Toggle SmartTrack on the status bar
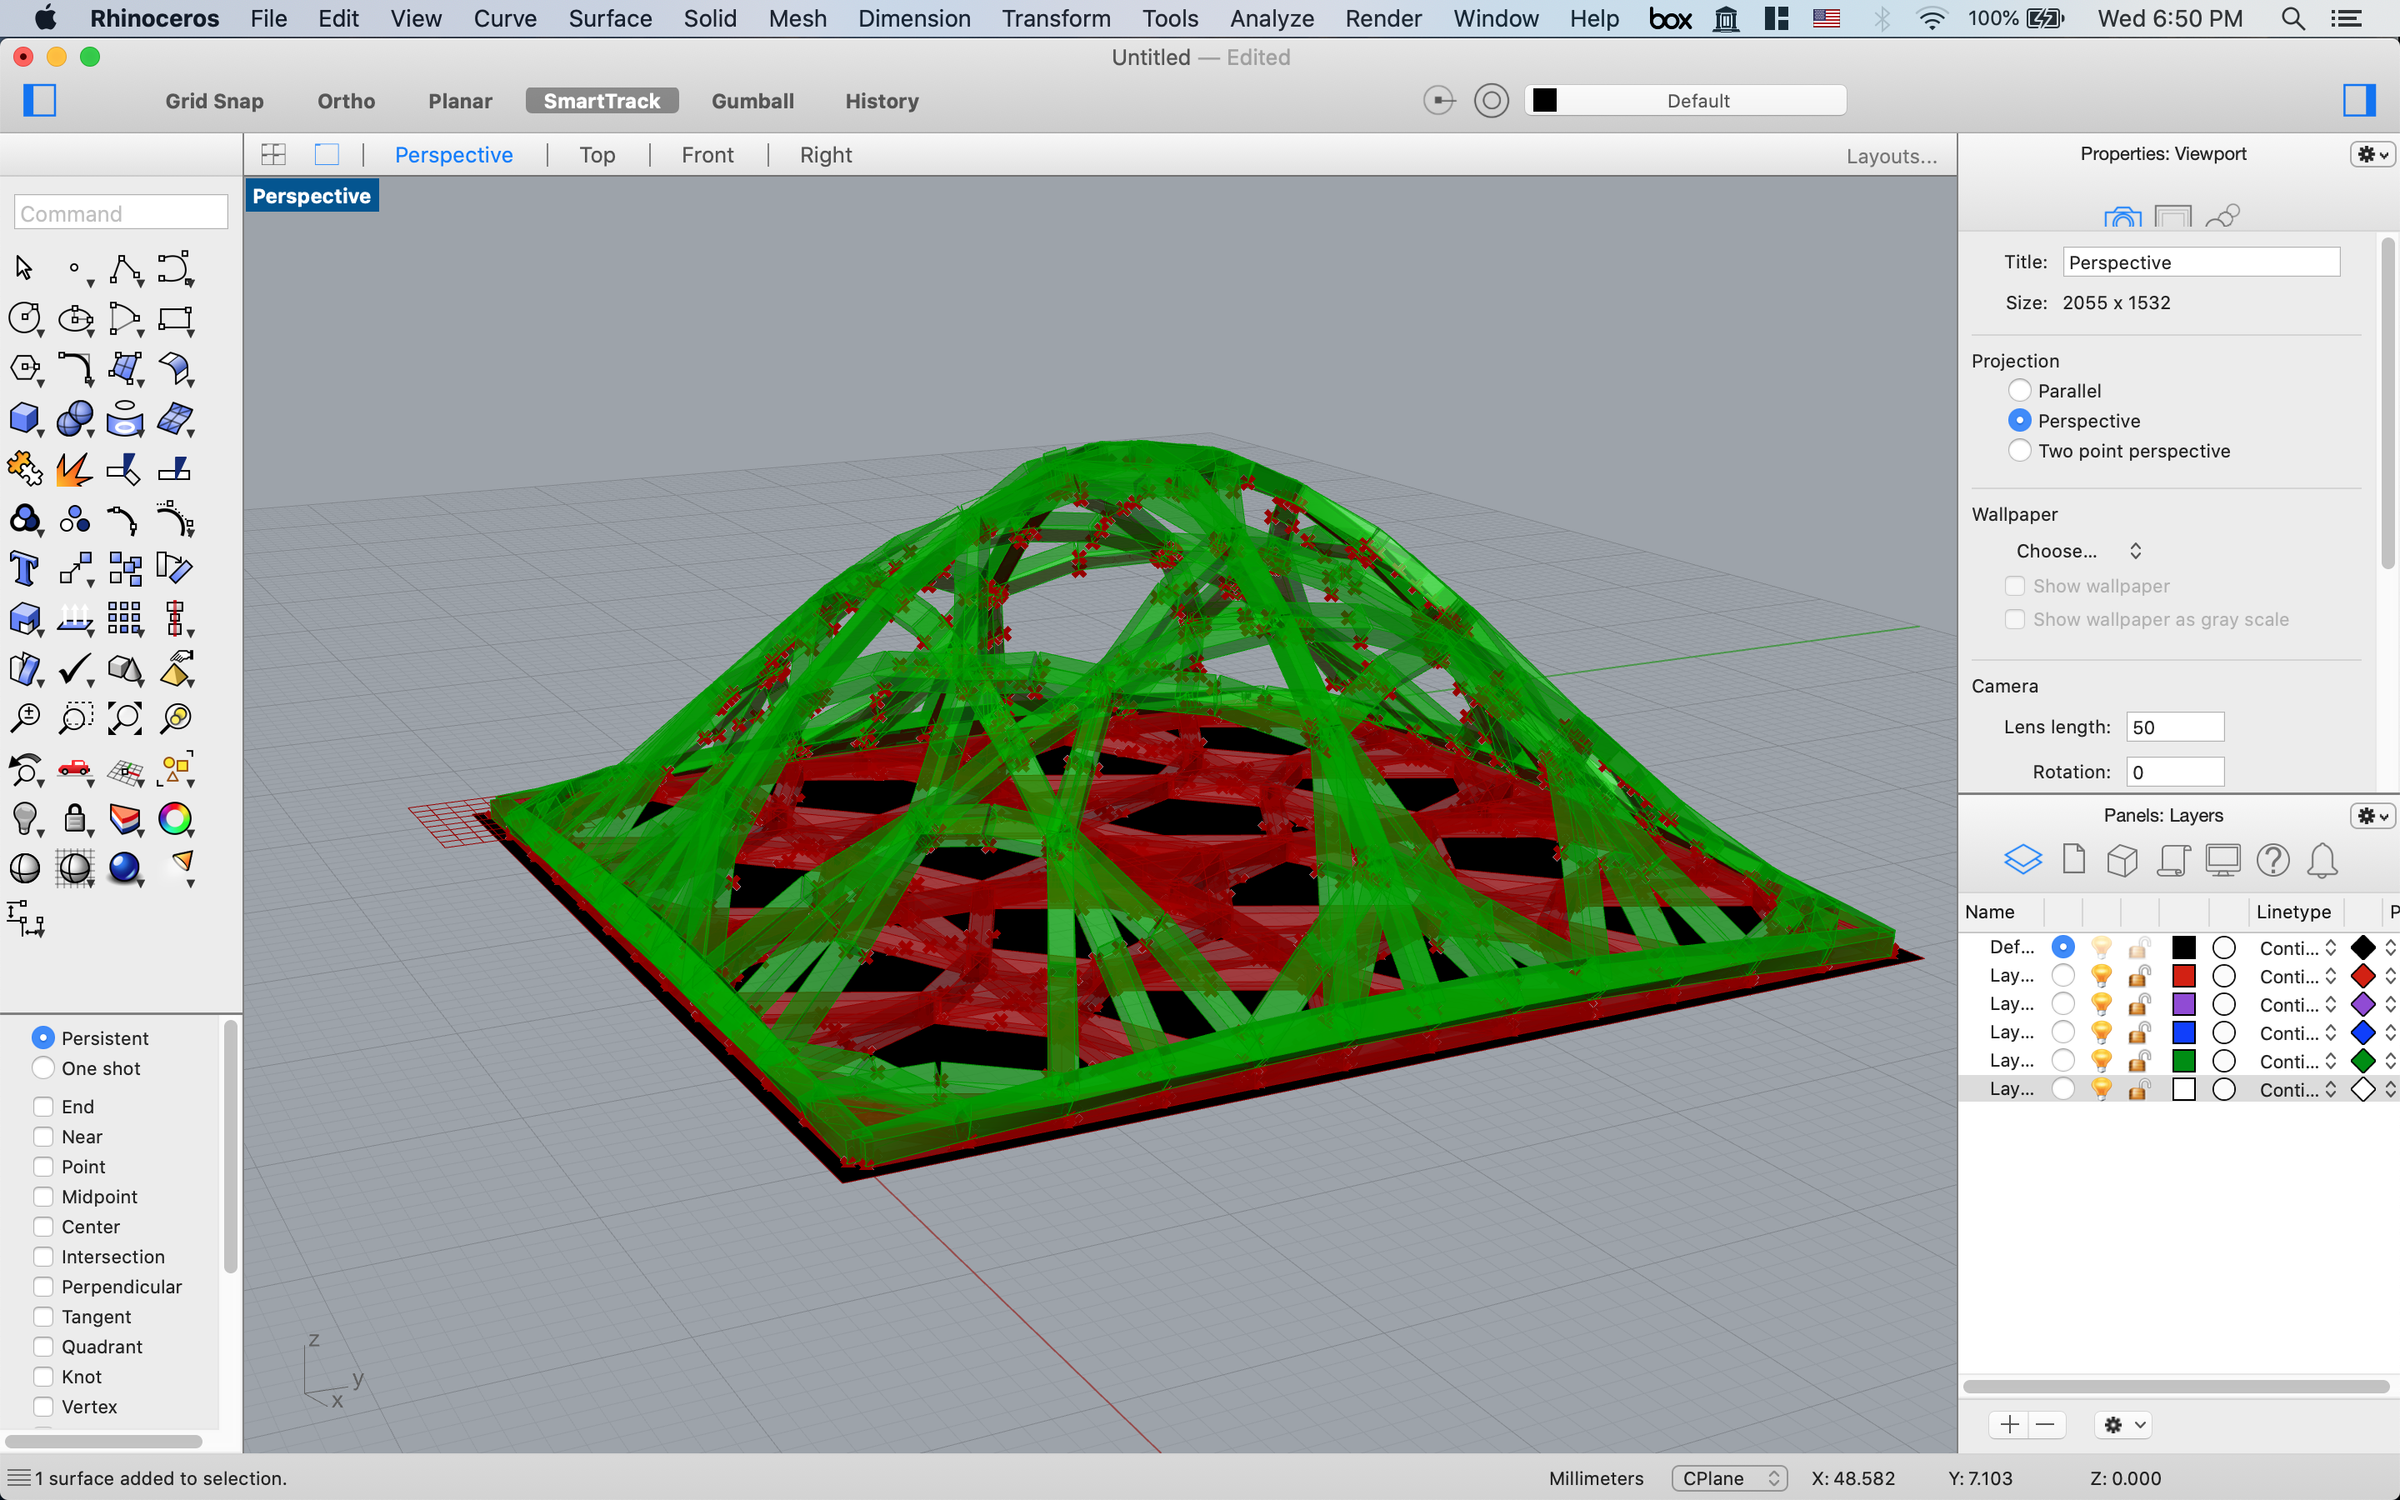2400x1500 pixels. point(601,100)
